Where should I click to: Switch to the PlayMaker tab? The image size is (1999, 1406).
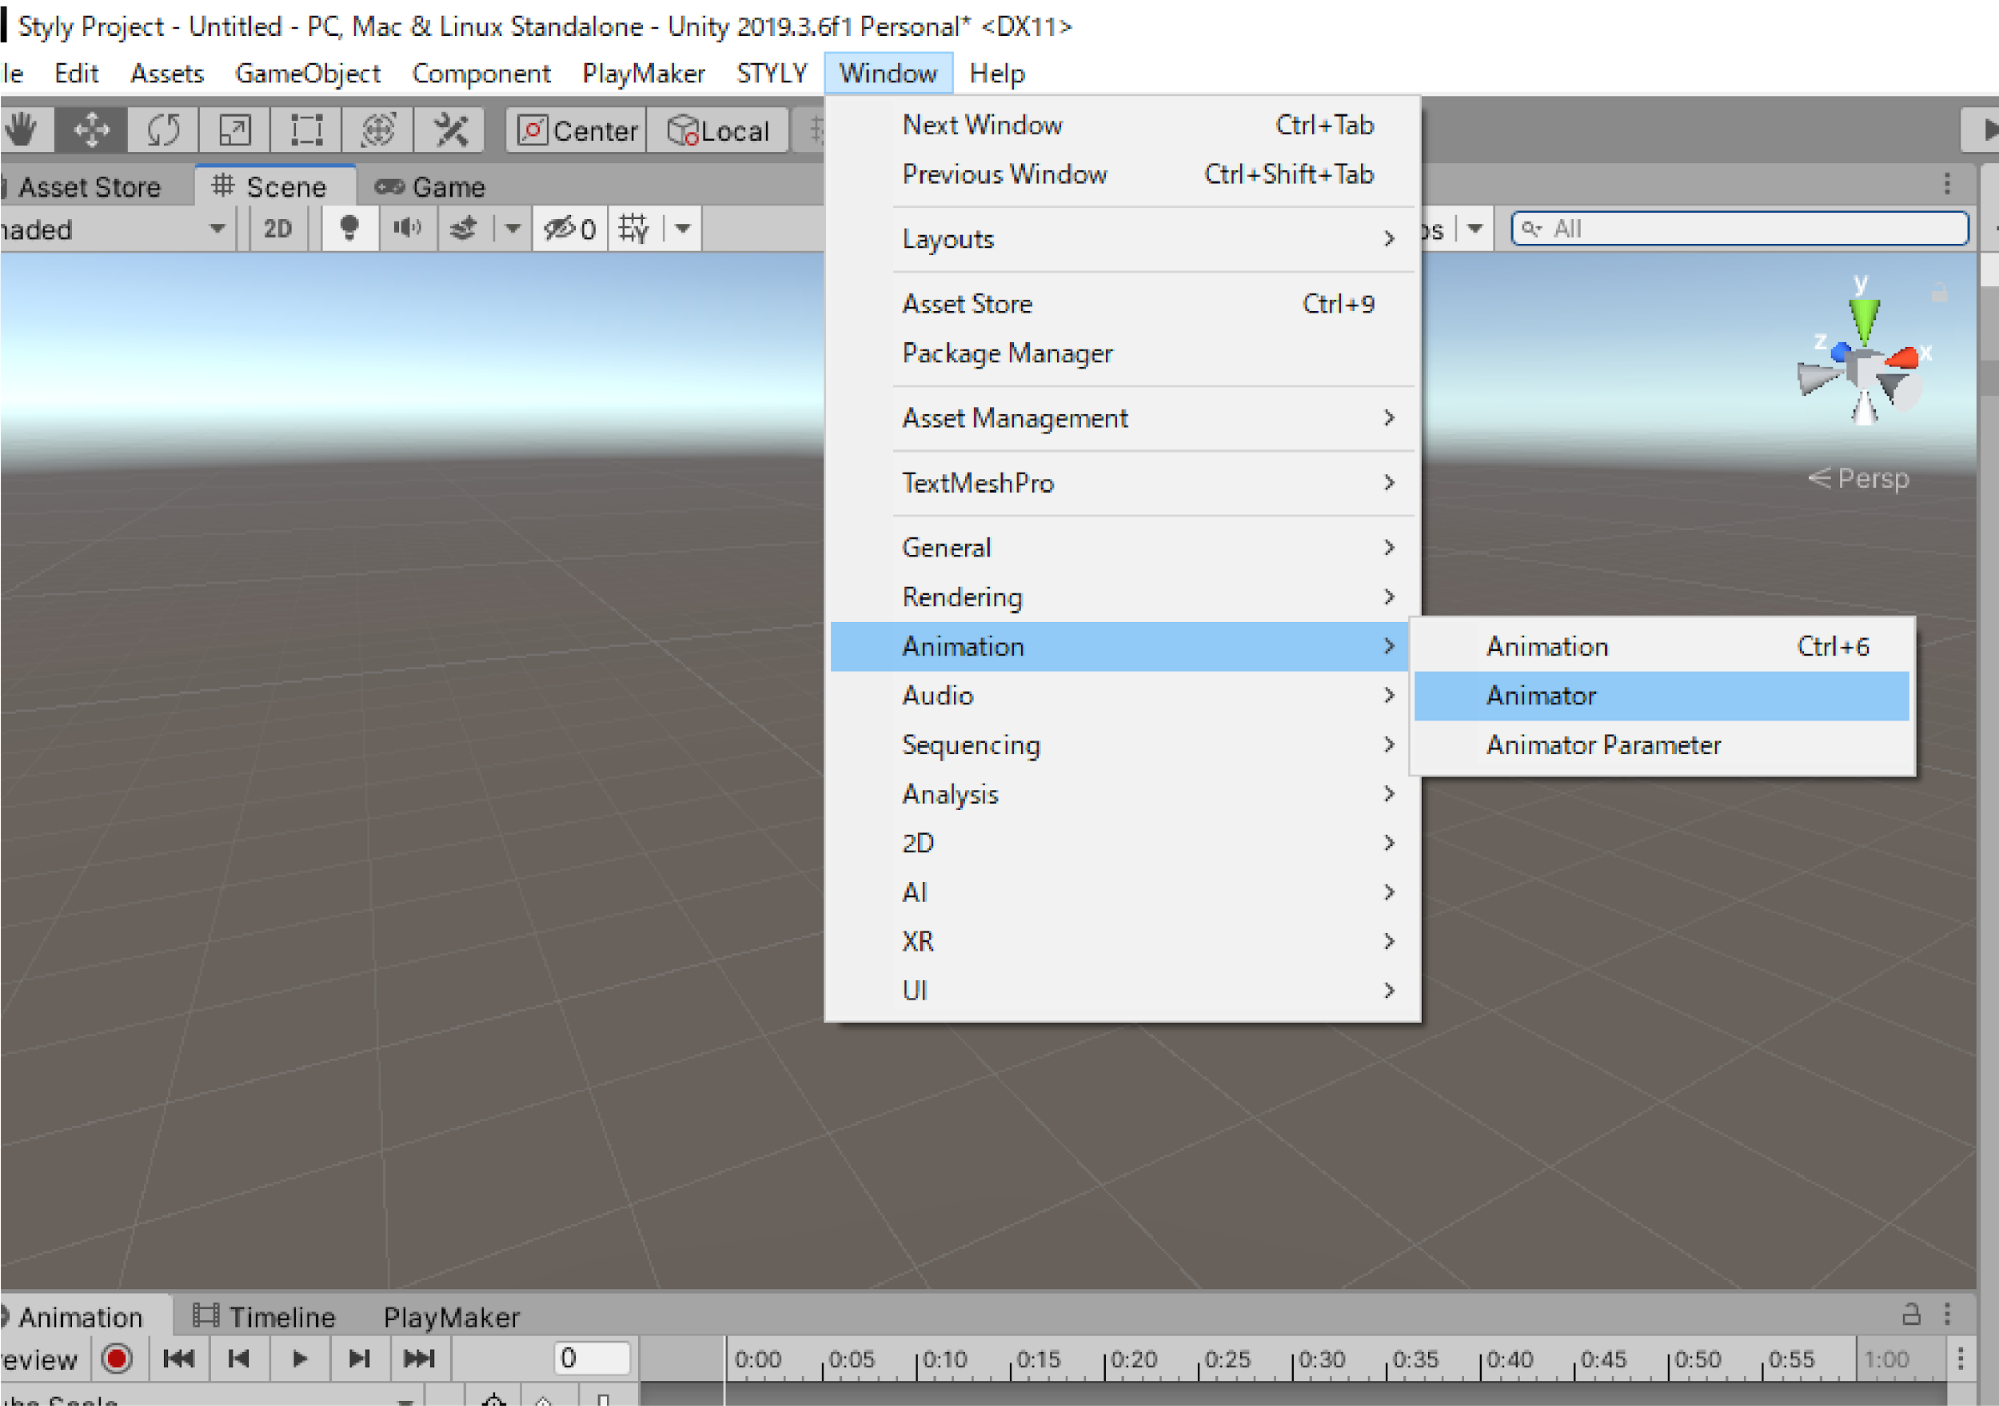[x=452, y=1317]
